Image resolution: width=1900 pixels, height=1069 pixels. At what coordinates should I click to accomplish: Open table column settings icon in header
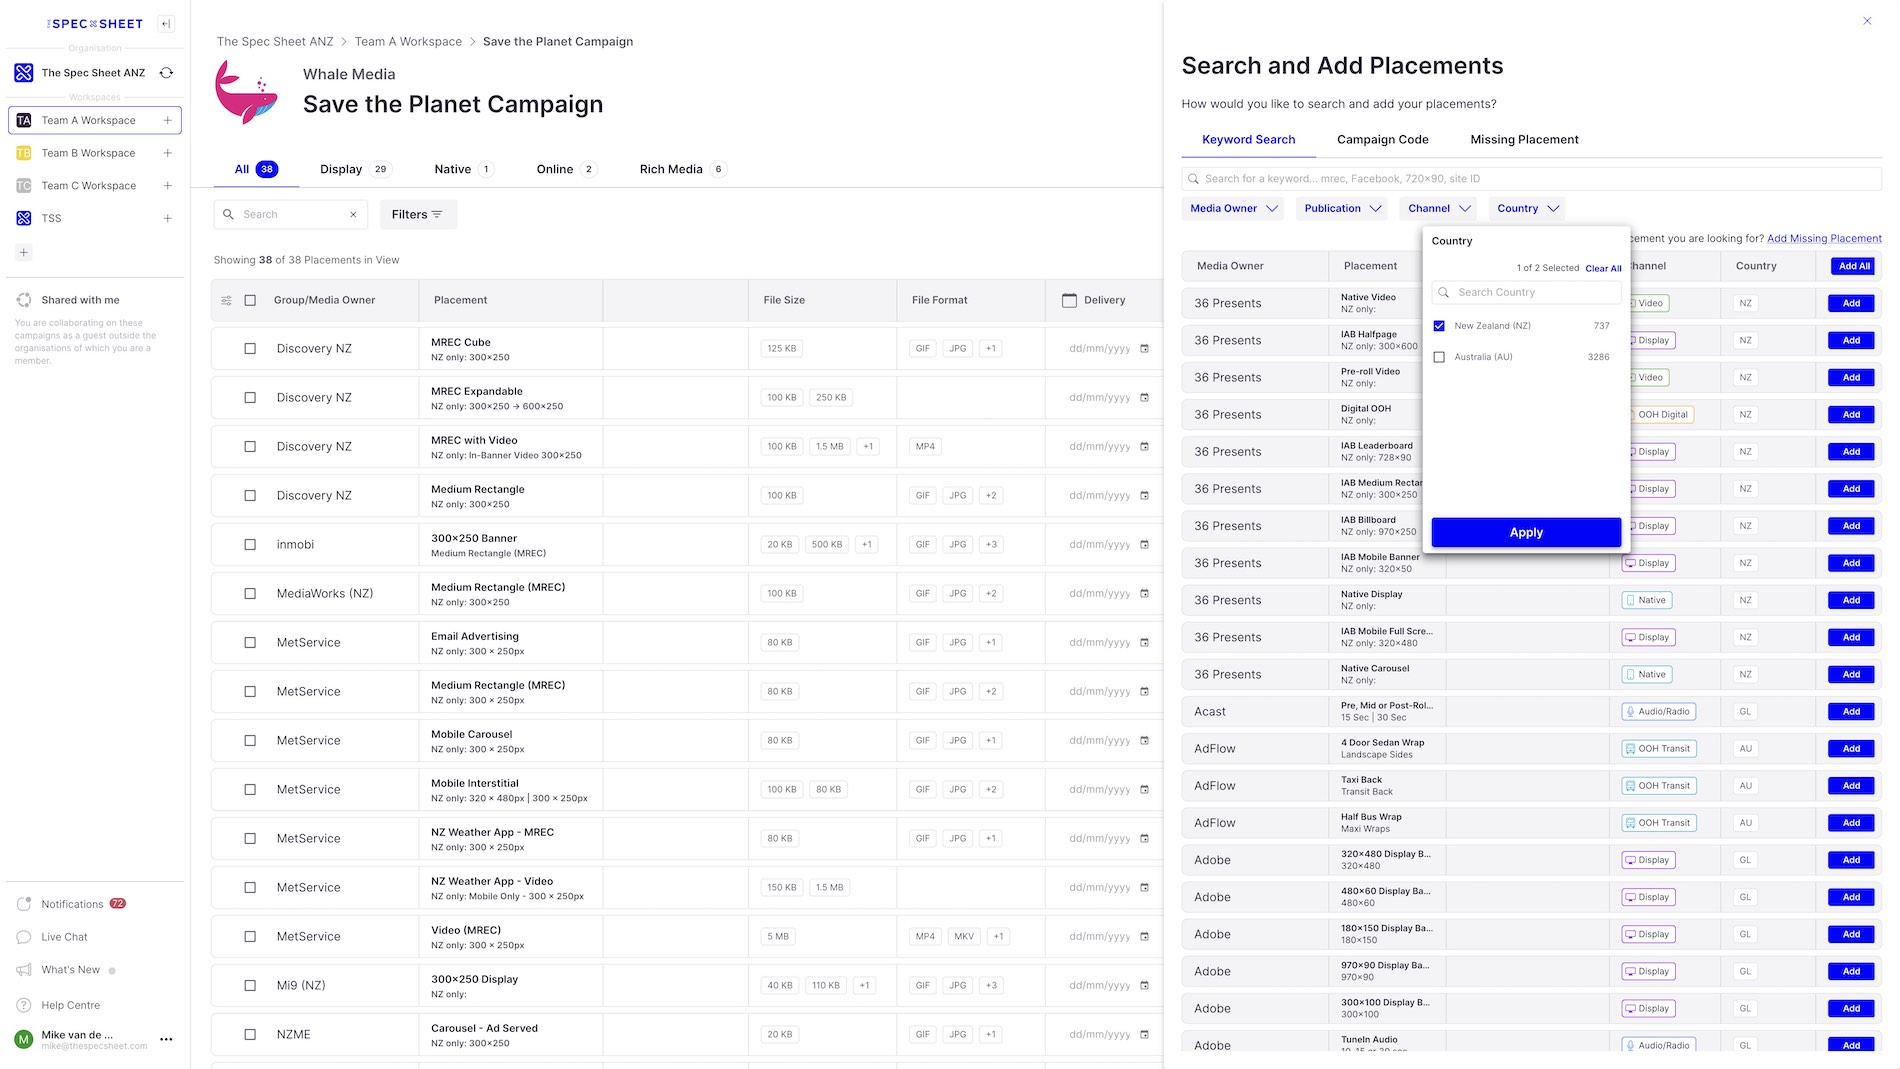[x=226, y=300]
